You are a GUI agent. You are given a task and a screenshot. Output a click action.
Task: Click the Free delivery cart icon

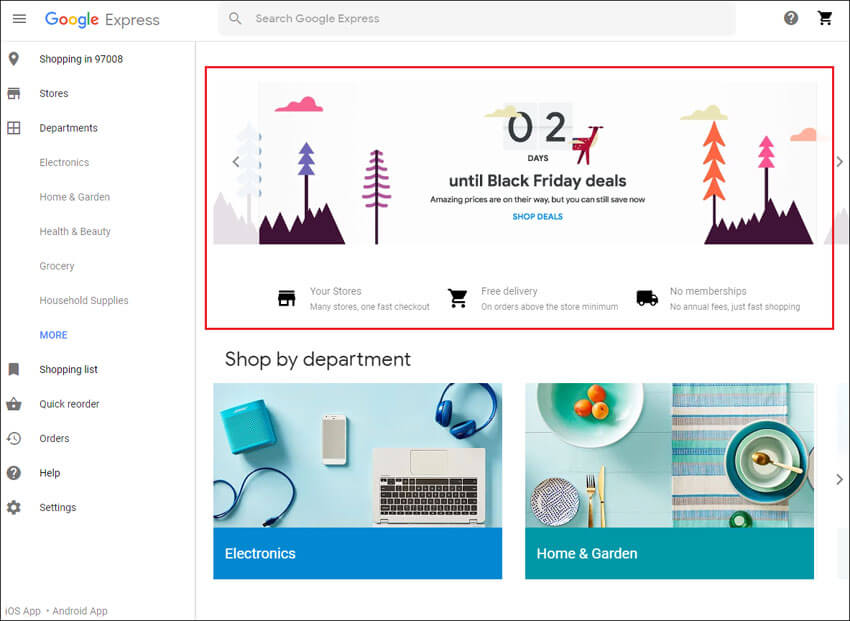pos(458,298)
